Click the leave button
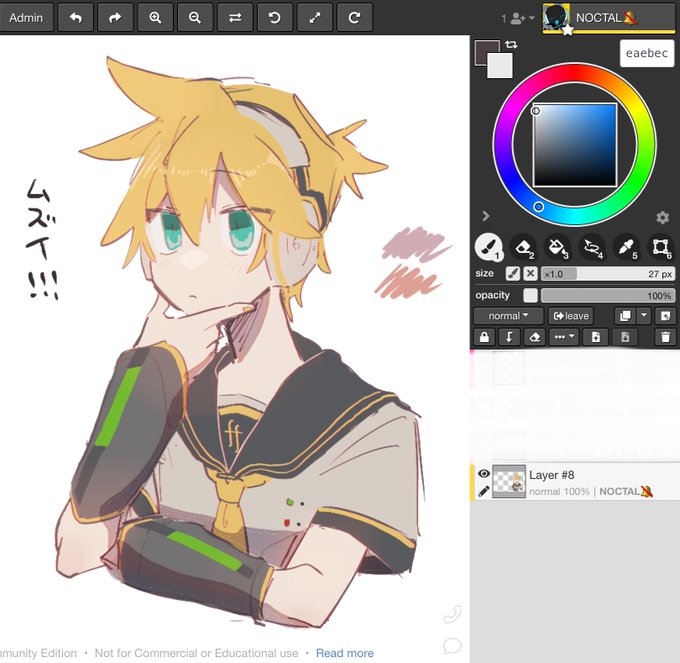680x663 pixels. pyautogui.click(x=571, y=316)
